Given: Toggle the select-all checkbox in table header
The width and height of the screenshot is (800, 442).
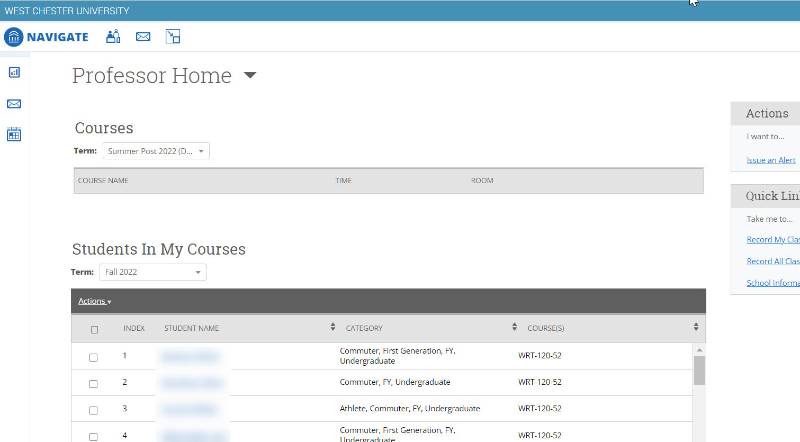Looking at the screenshot, I should click(x=94, y=329).
